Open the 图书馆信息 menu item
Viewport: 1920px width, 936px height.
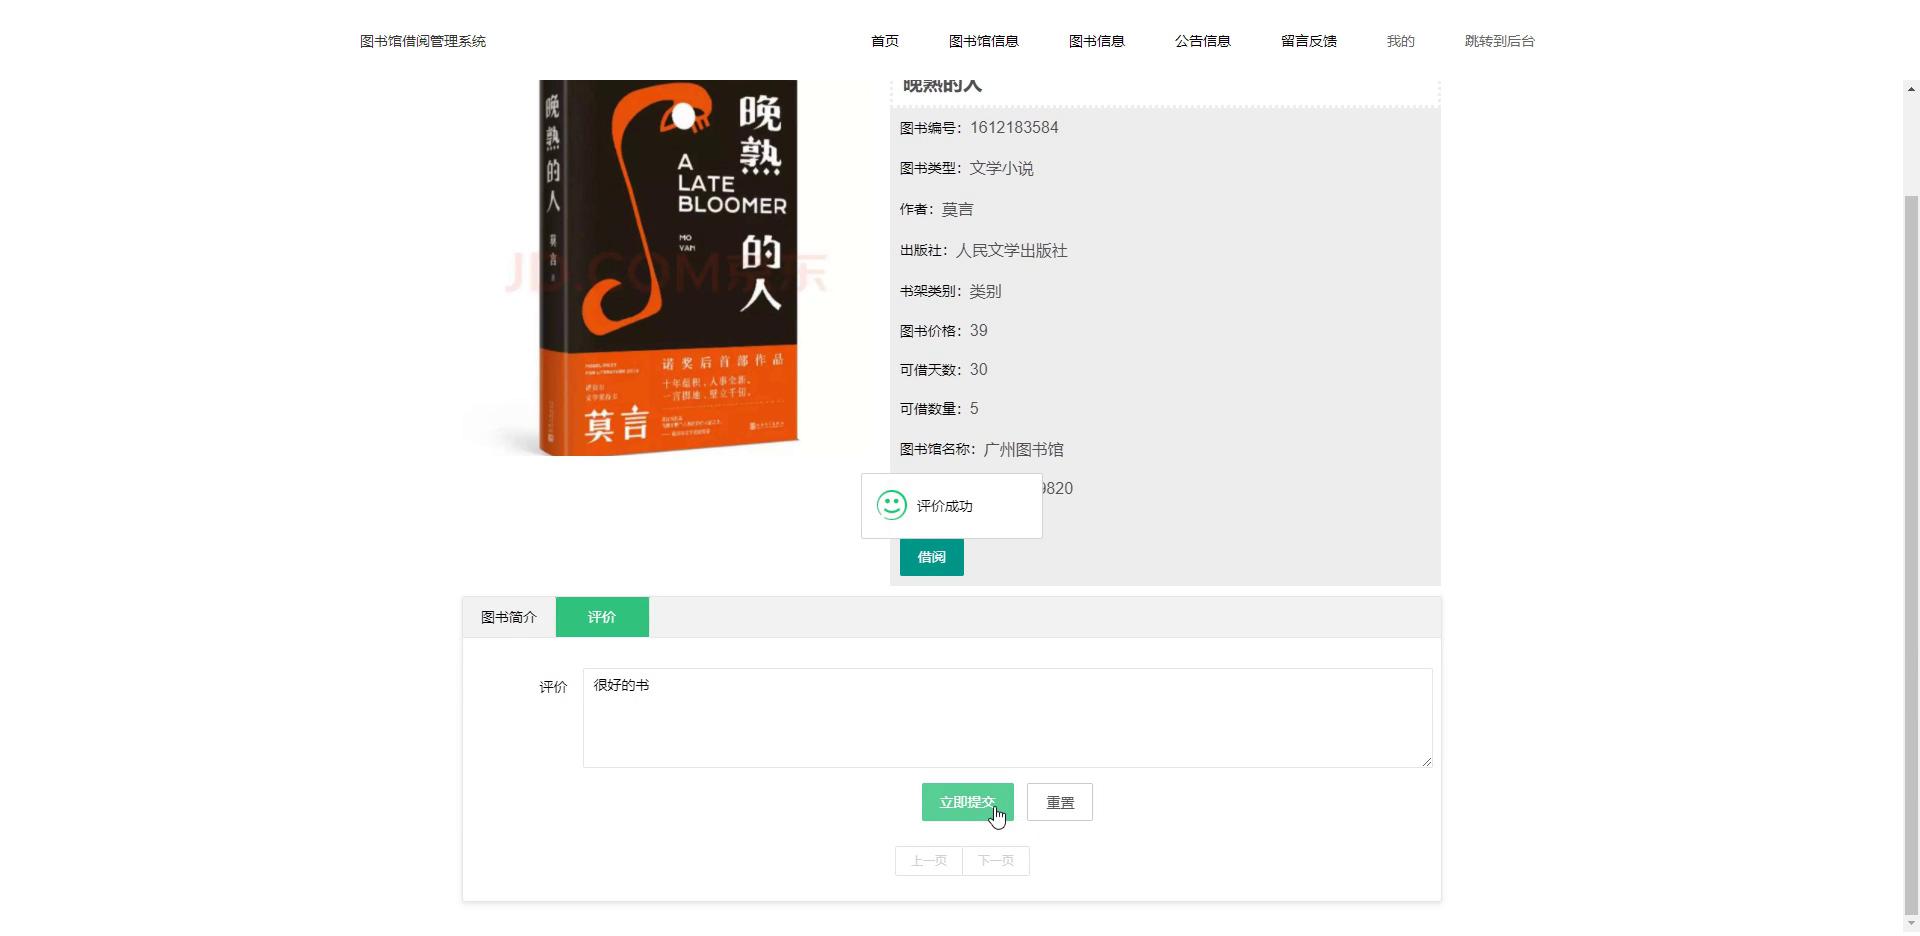[x=984, y=41]
